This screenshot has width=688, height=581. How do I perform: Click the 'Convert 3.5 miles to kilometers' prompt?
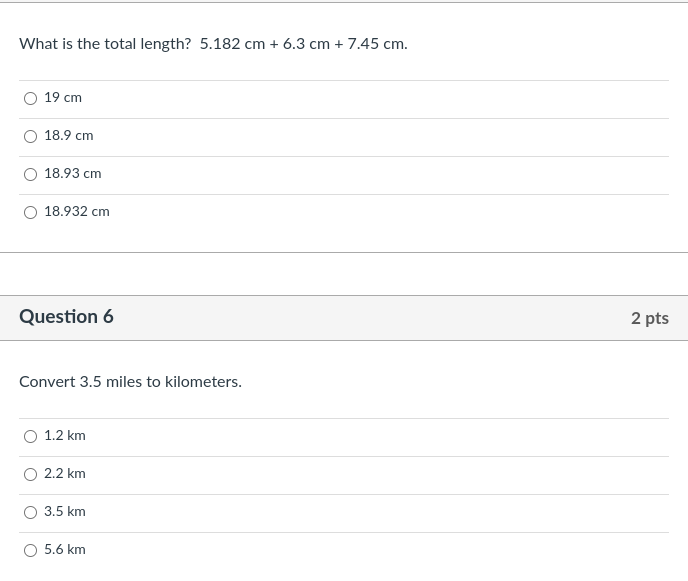point(130,382)
